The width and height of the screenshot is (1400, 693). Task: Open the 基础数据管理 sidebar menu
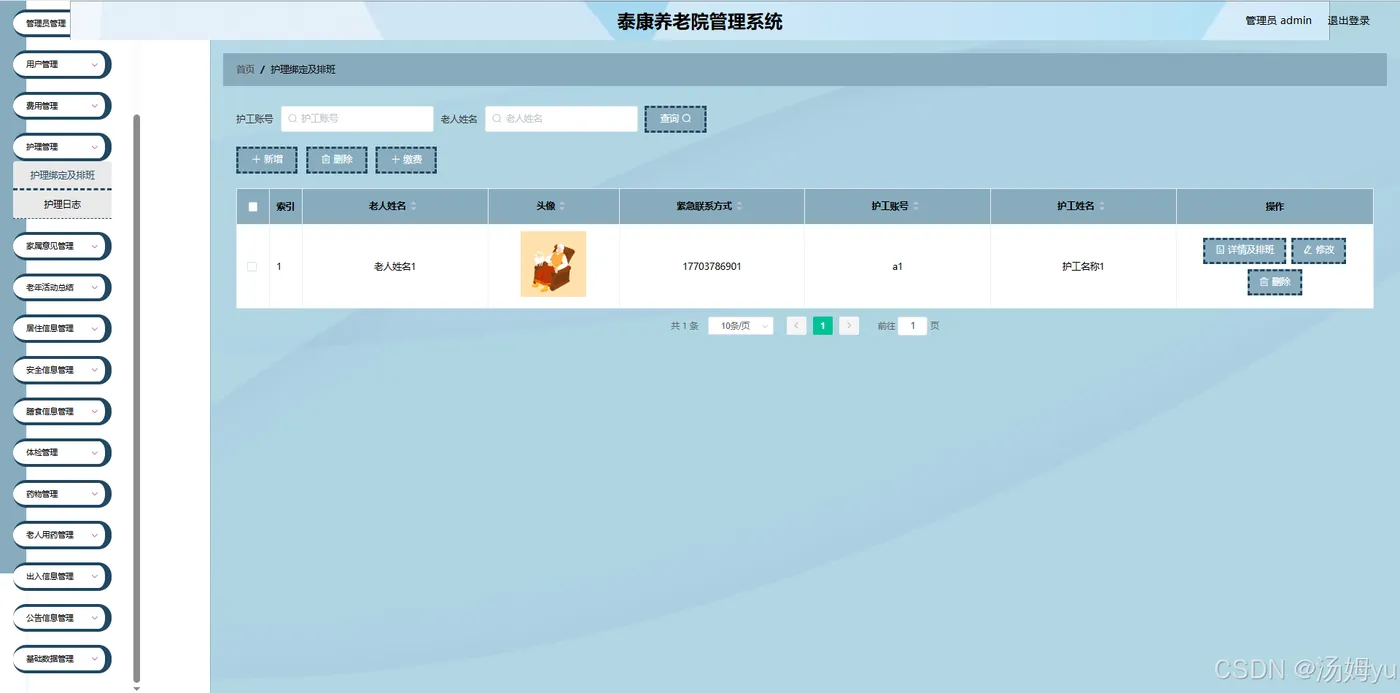(62, 659)
